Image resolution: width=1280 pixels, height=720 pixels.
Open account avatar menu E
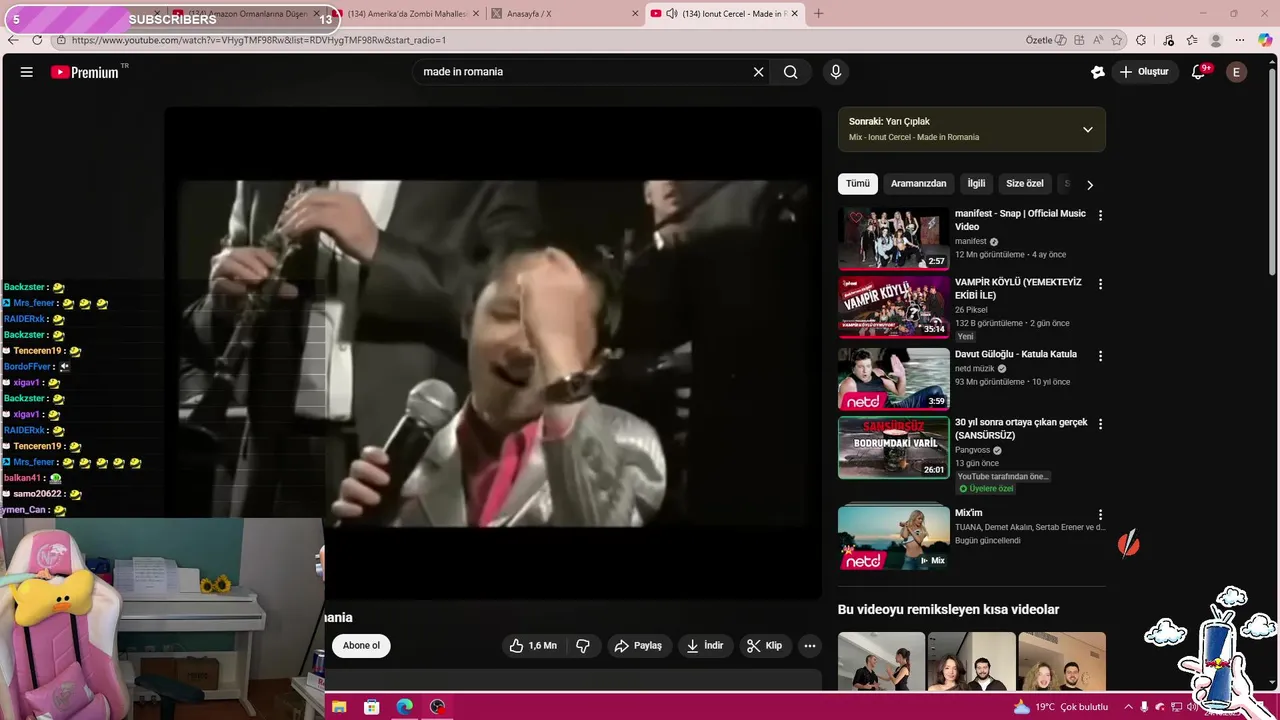click(1237, 72)
